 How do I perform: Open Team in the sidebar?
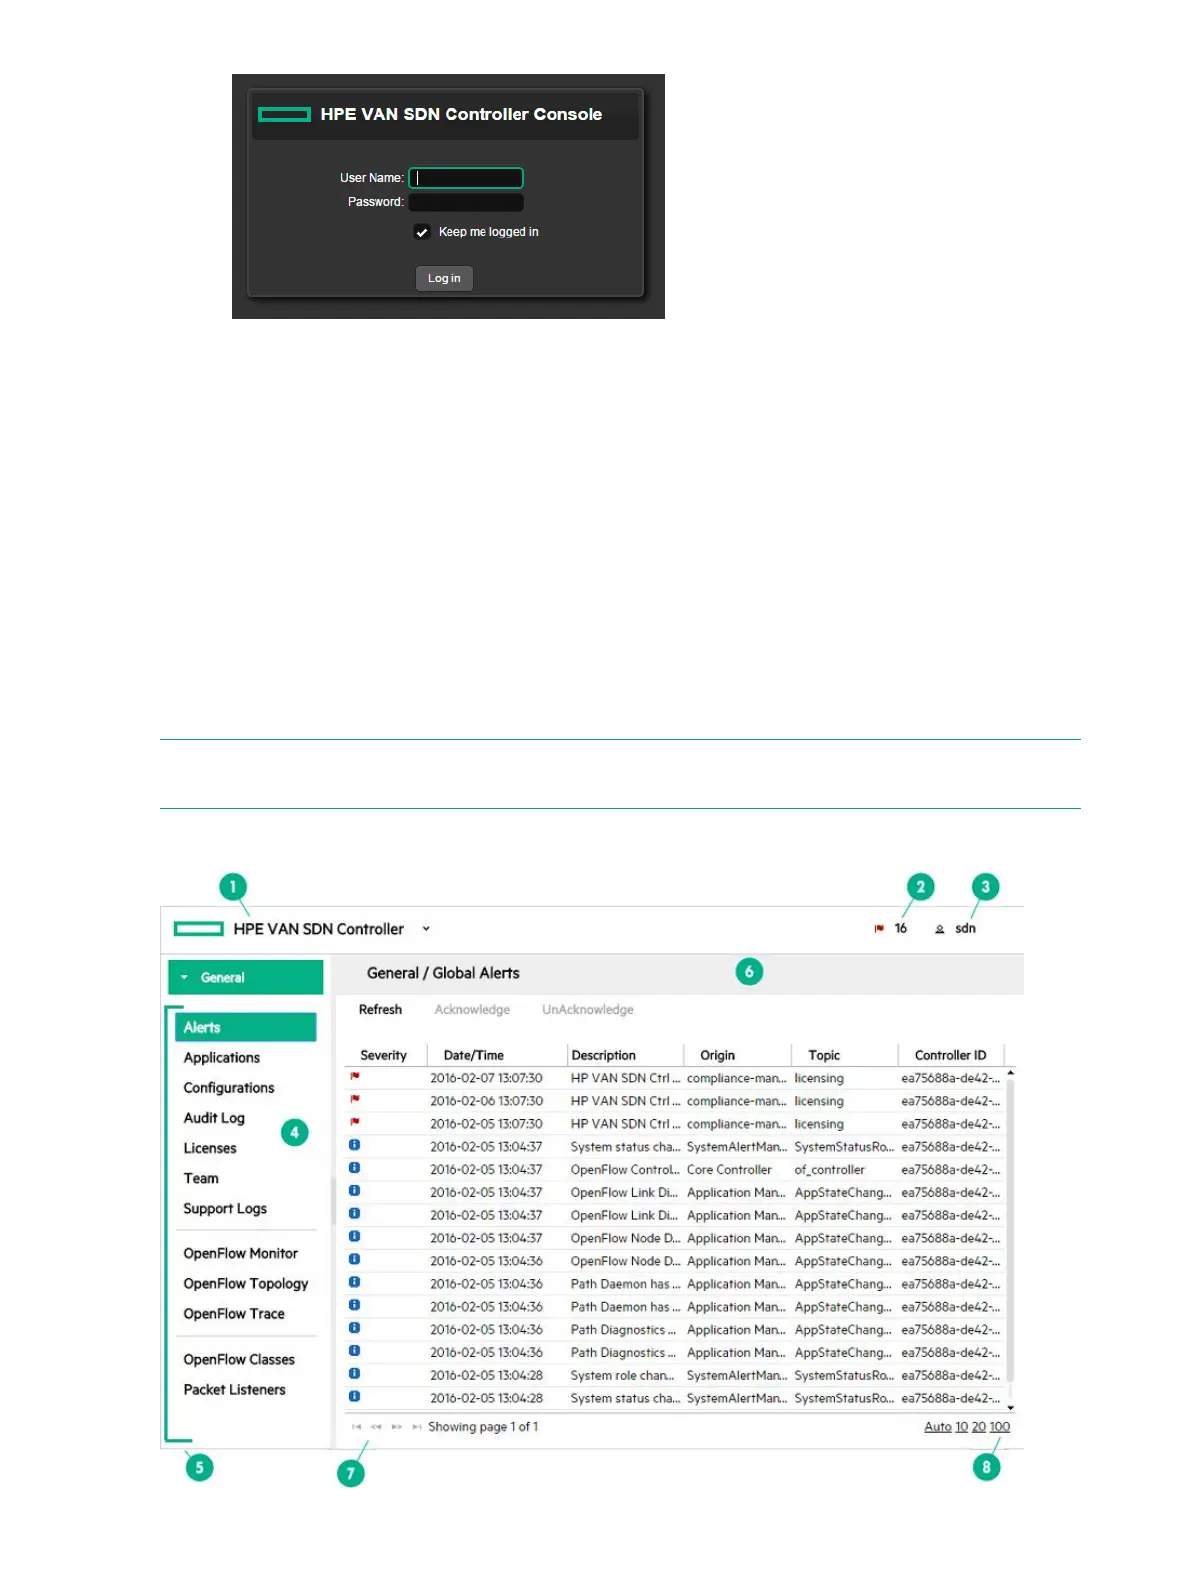200,1178
